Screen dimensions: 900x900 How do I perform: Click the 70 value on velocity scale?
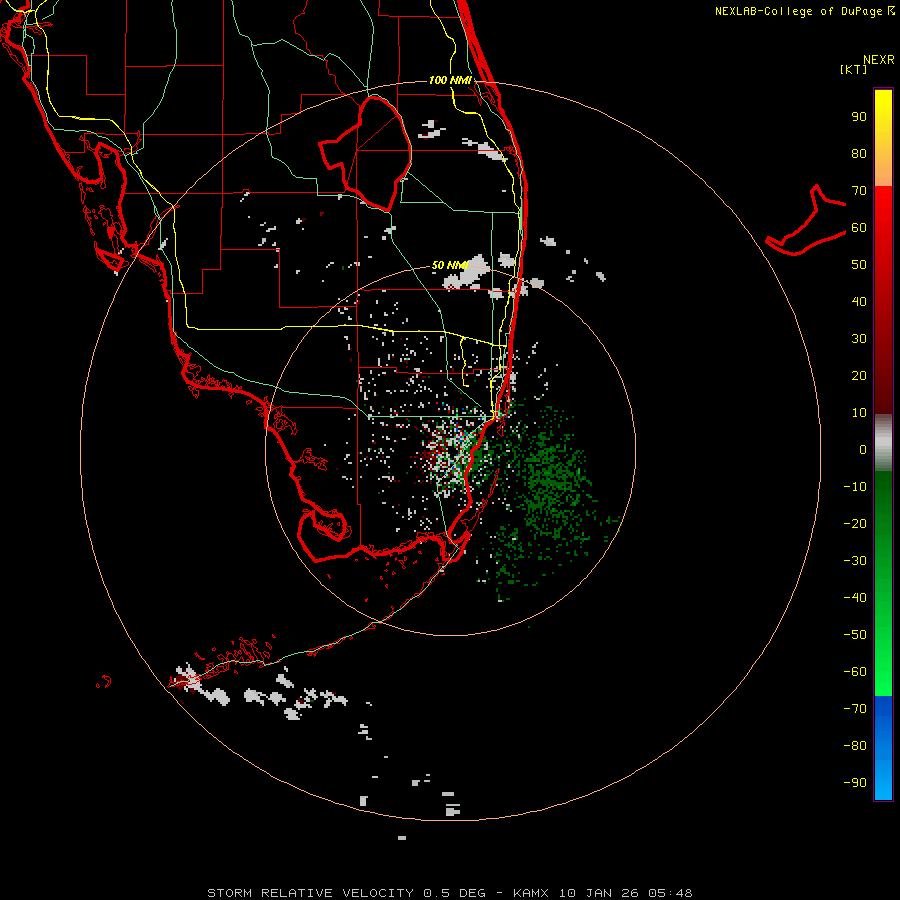pyautogui.click(x=859, y=191)
